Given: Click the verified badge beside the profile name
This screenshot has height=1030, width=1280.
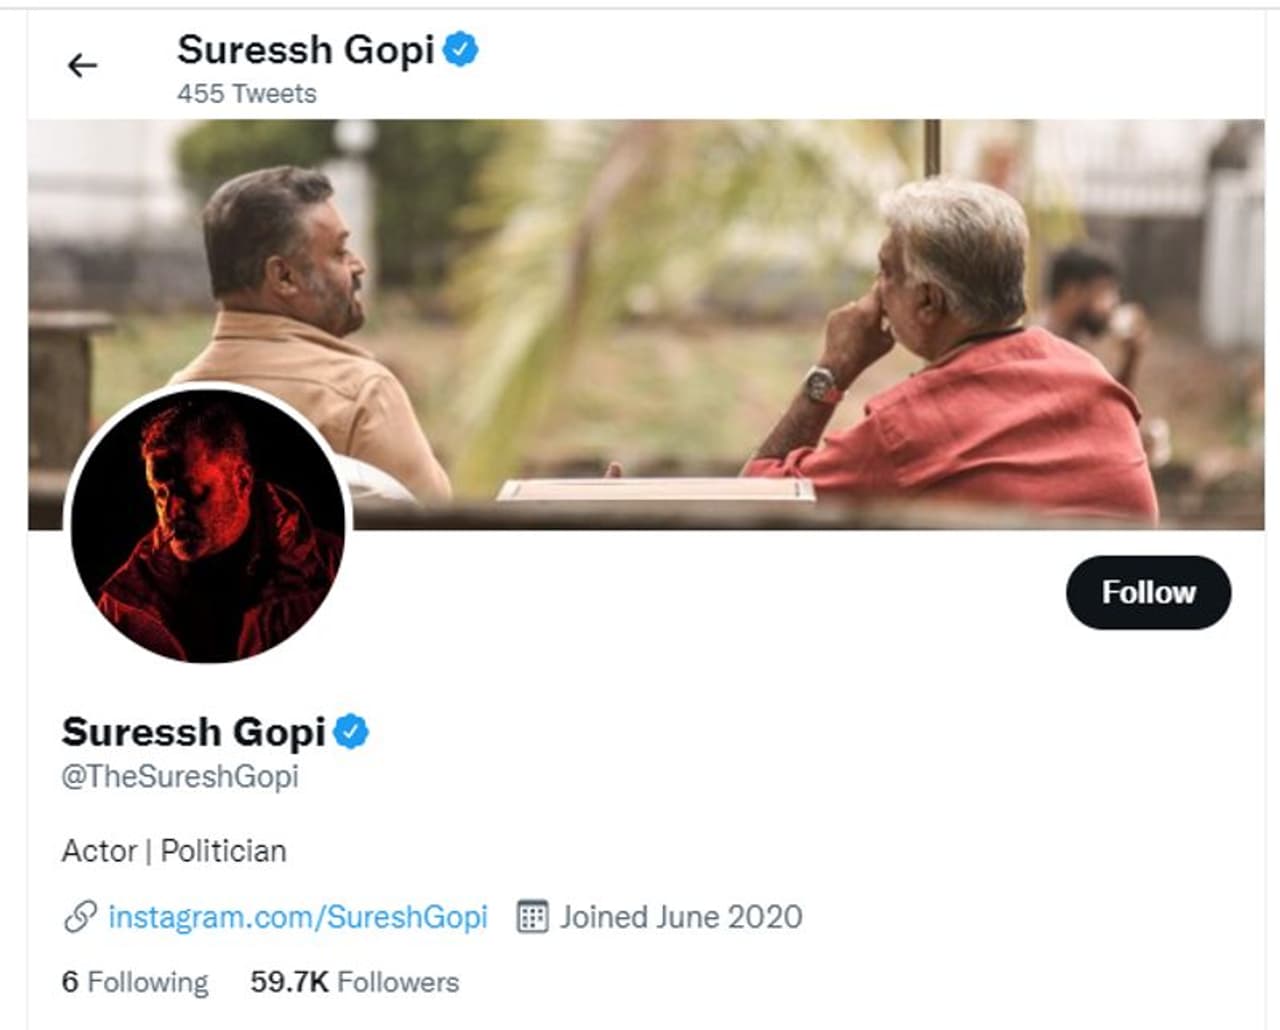Looking at the screenshot, I should 351,732.
